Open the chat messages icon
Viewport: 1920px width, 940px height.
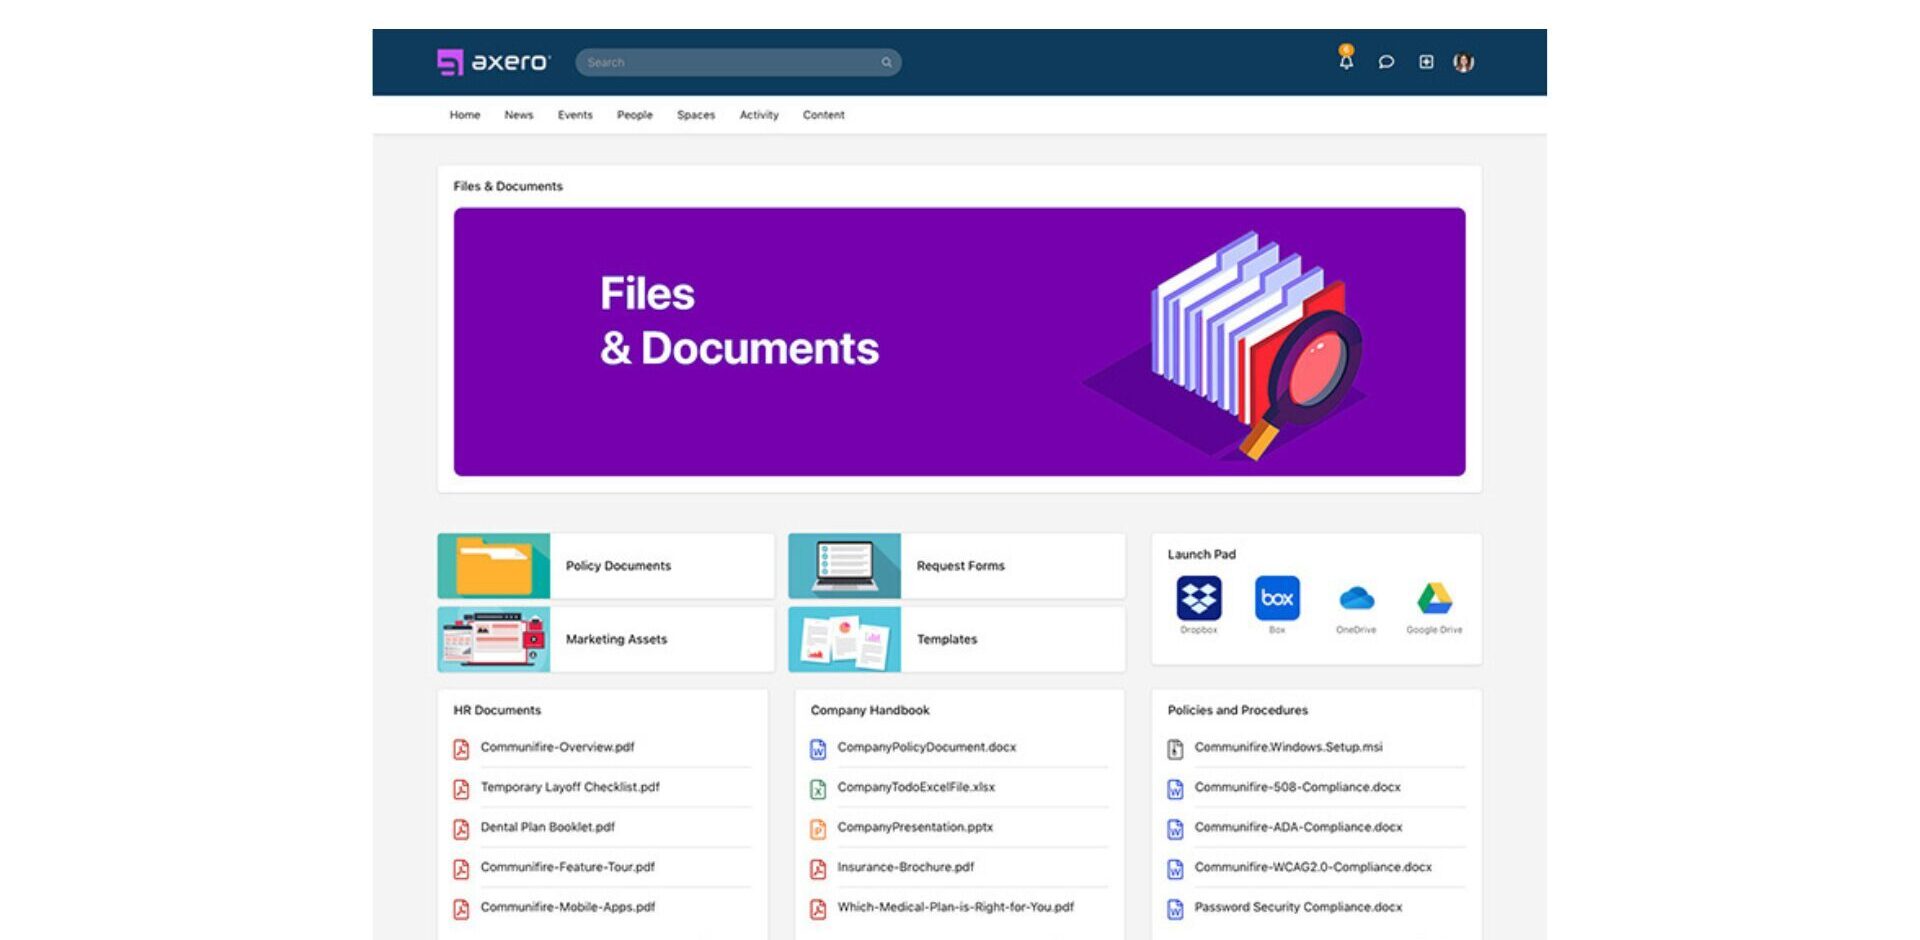click(1386, 62)
